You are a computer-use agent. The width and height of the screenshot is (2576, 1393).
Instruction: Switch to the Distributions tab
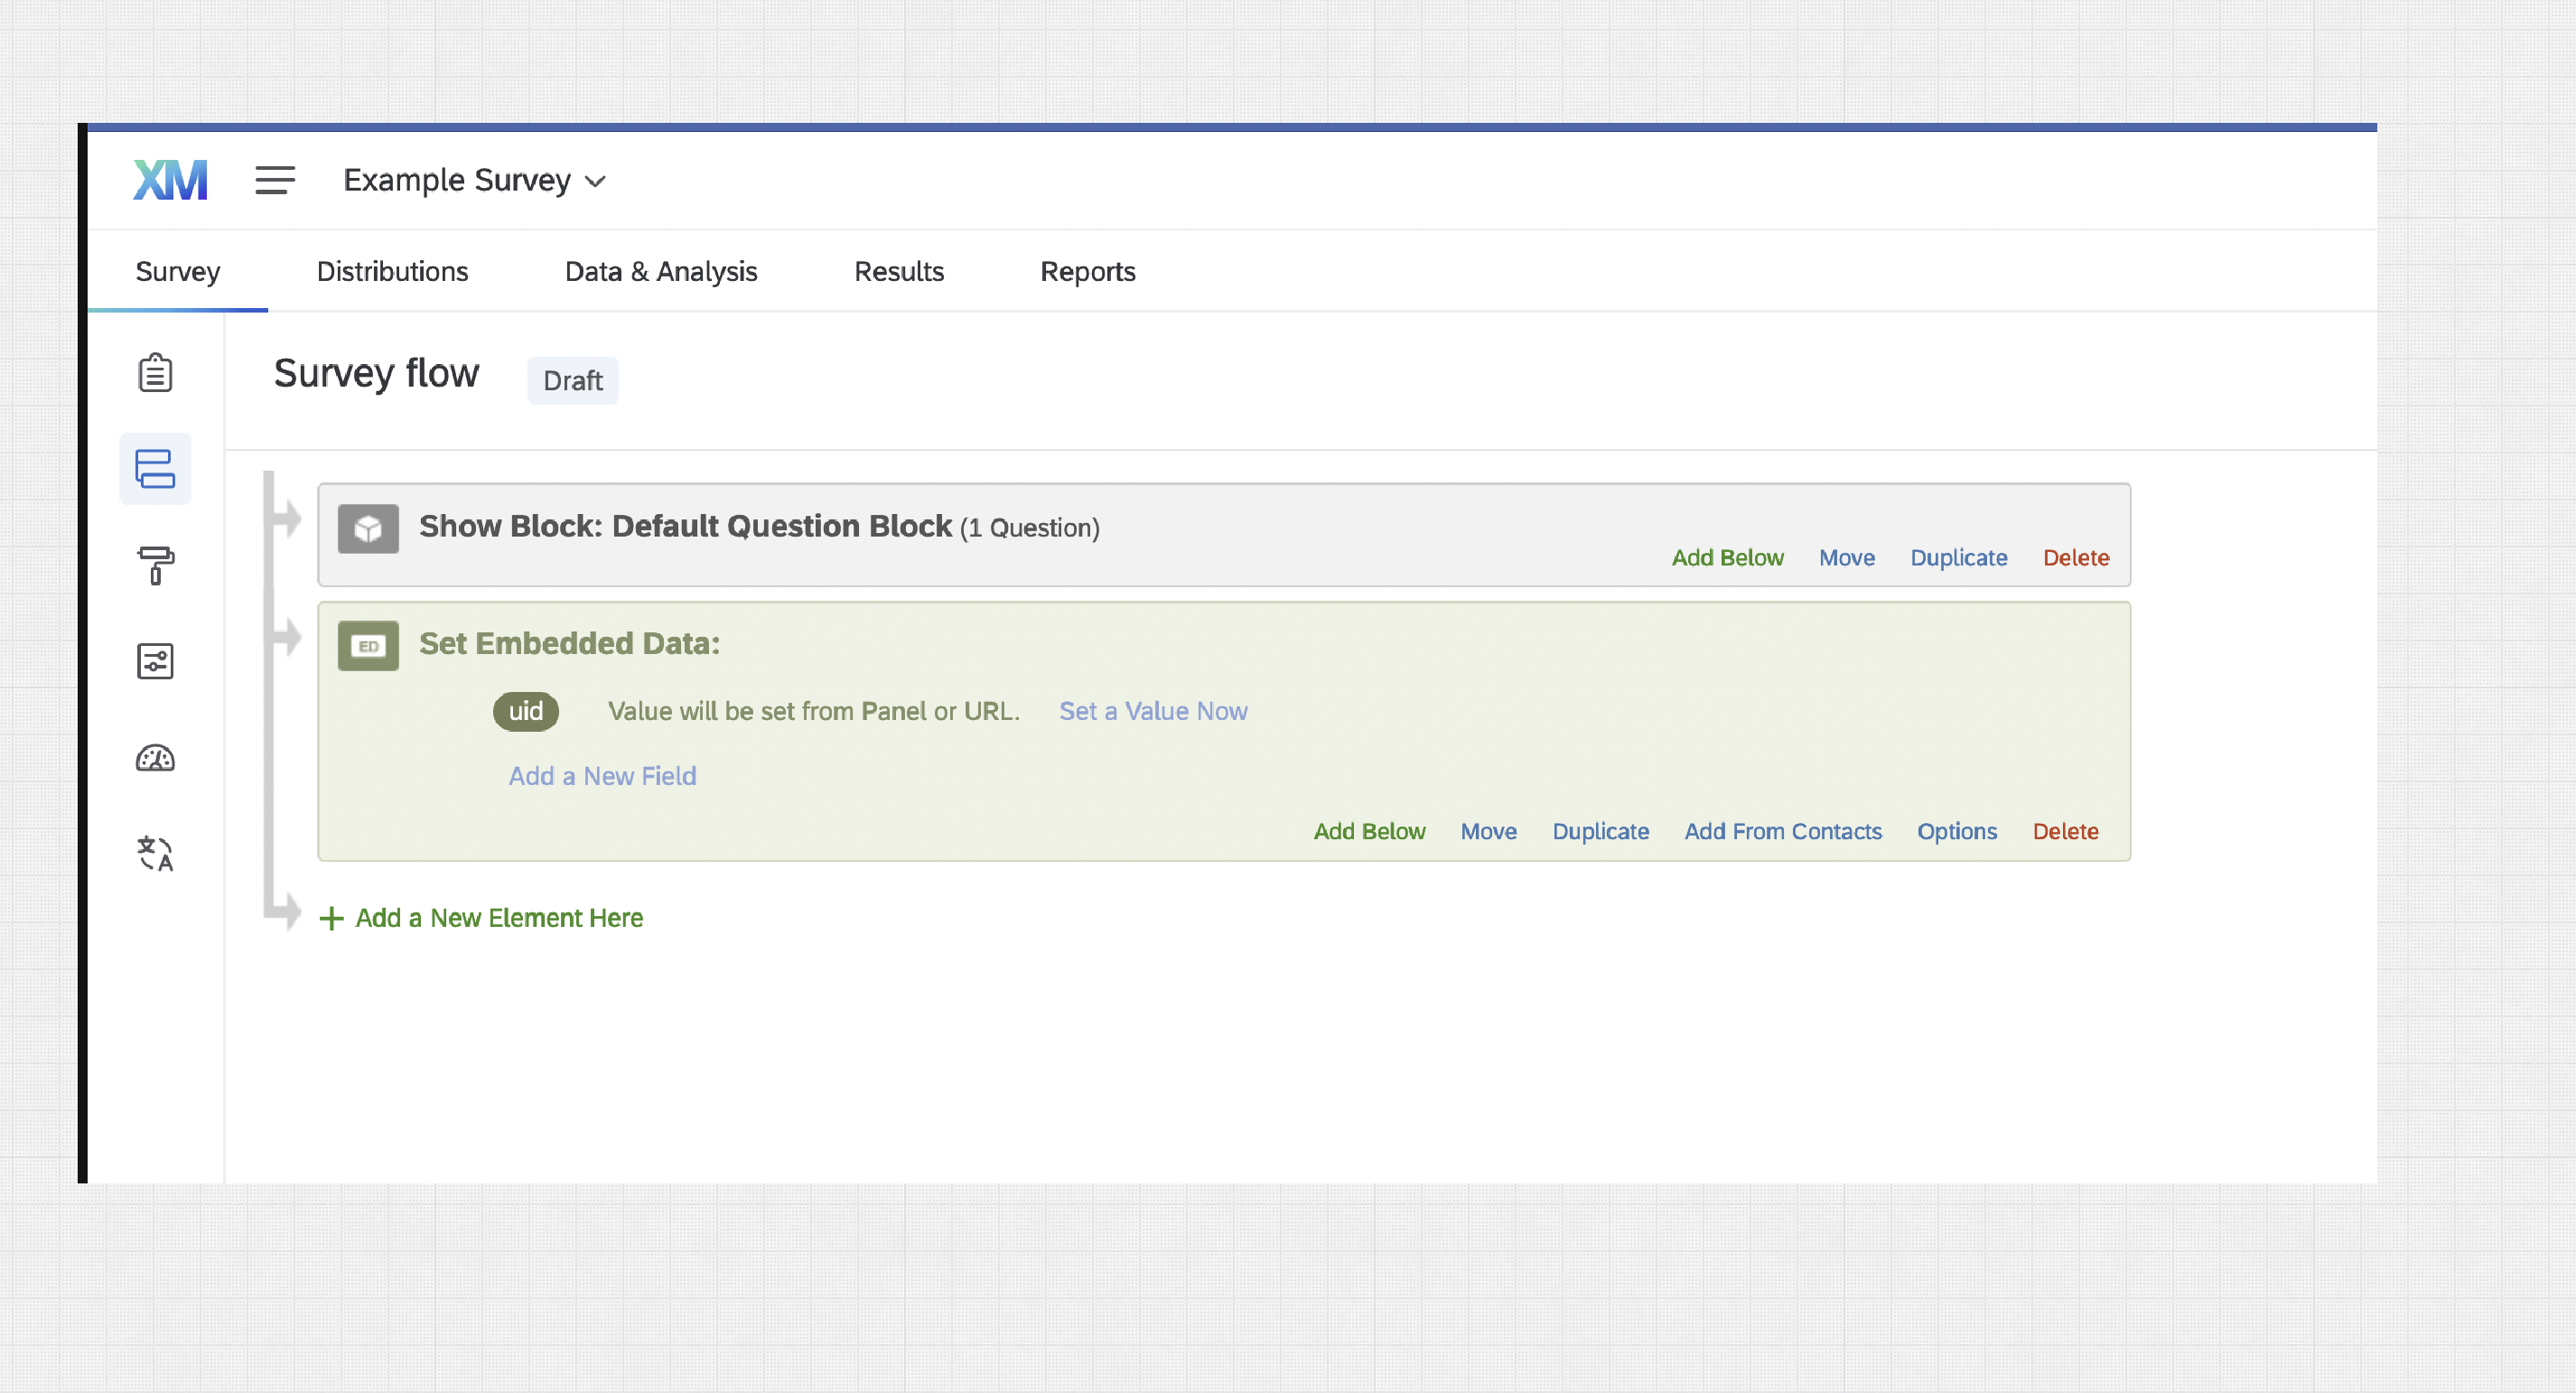(392, 272)
